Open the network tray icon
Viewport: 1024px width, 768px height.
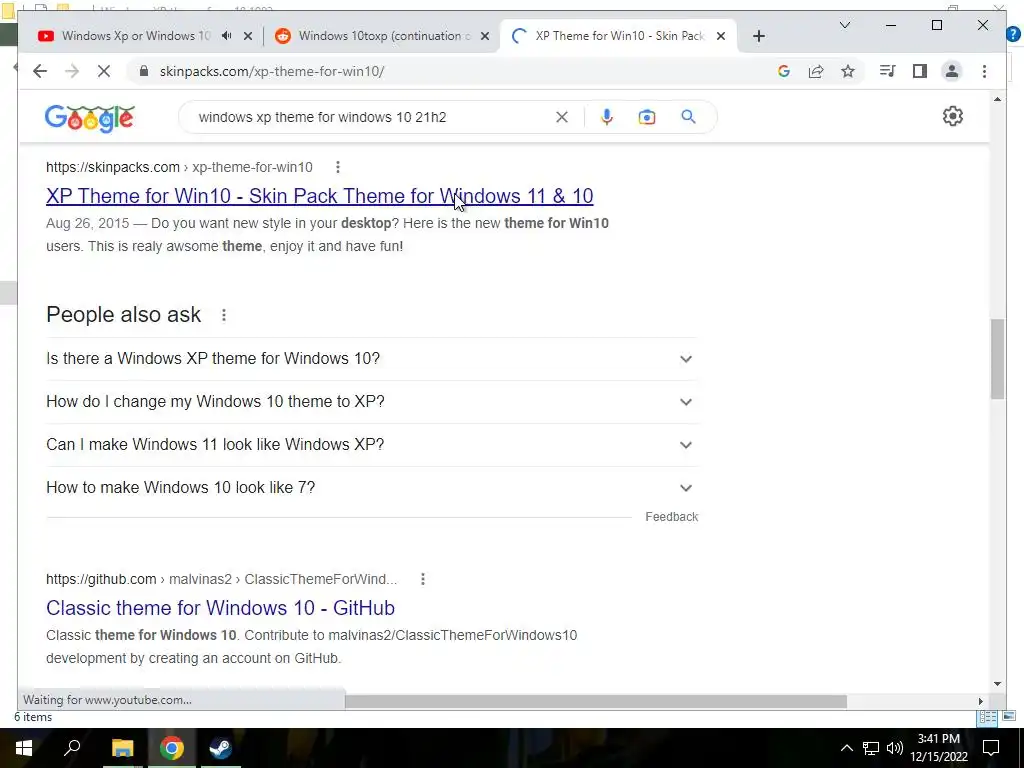click(871, 748)
